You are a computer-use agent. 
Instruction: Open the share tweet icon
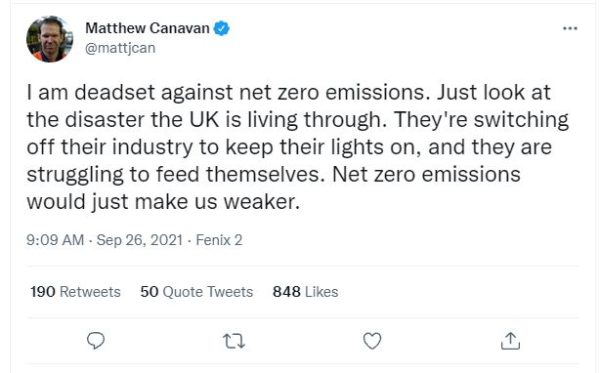(510, 341)
